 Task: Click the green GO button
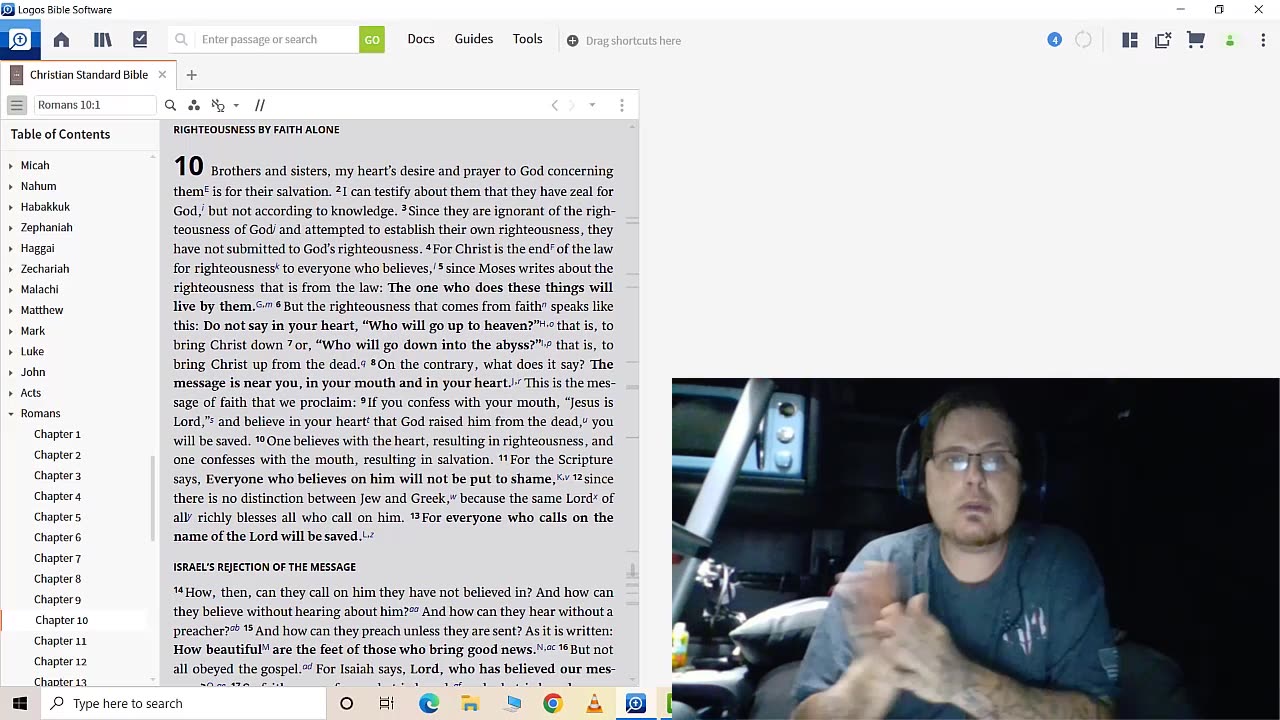(372, 40)
